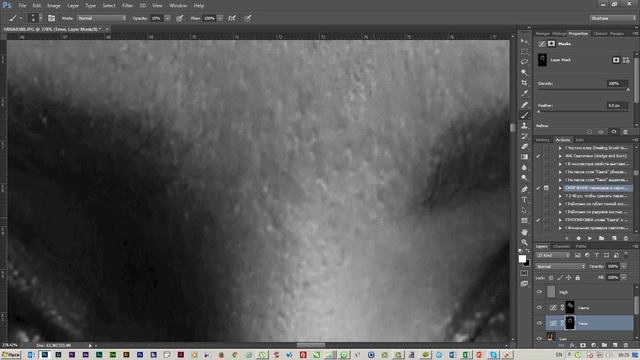Toggle check for highlighted action row
The height and width of the screenshot is (360, 640).
tap(538, 188)
